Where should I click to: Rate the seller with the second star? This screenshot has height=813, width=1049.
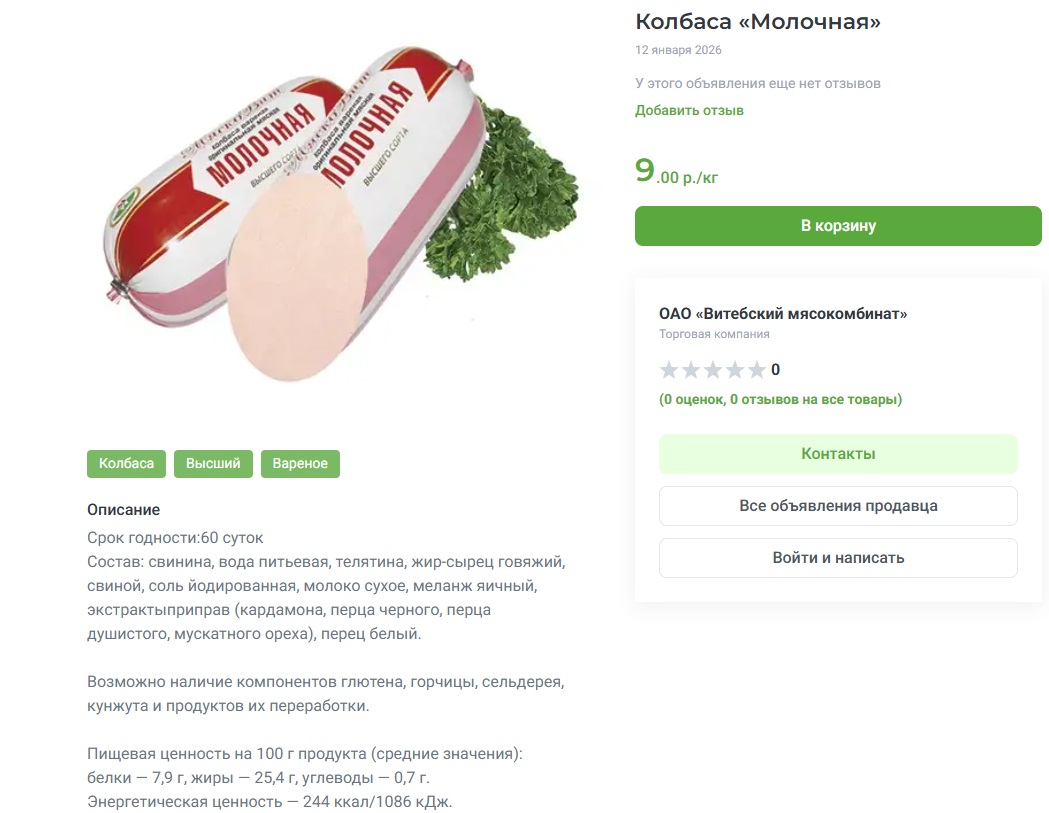click(x=691, y=369)
